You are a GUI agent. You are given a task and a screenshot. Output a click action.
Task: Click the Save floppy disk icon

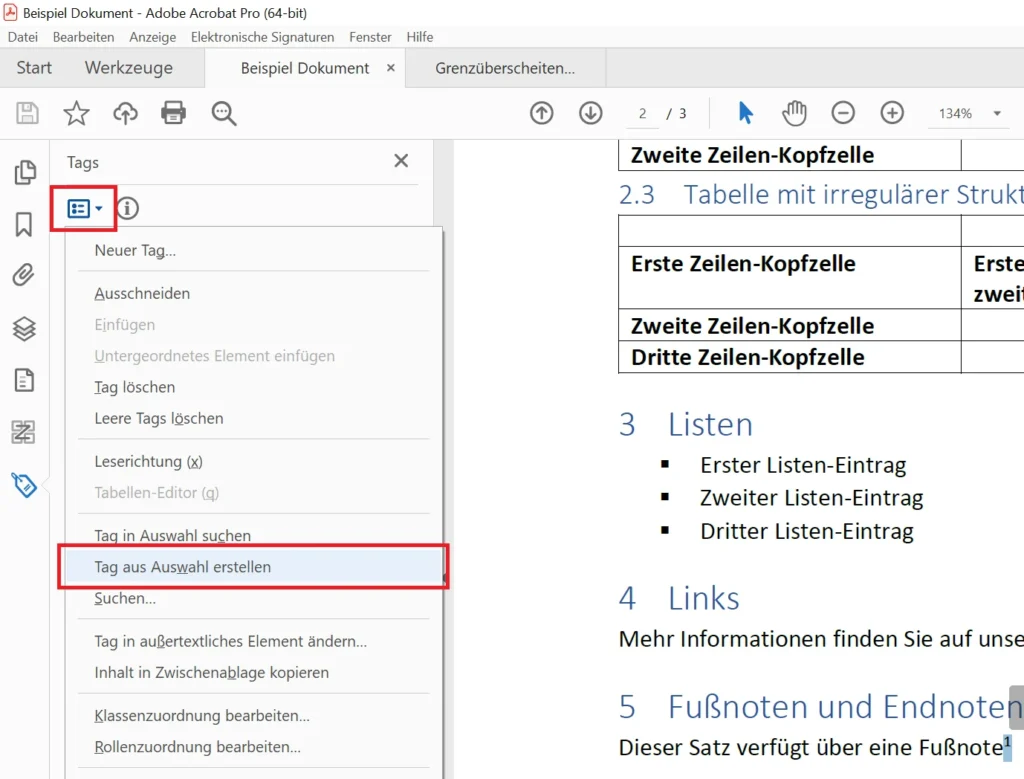28,113
